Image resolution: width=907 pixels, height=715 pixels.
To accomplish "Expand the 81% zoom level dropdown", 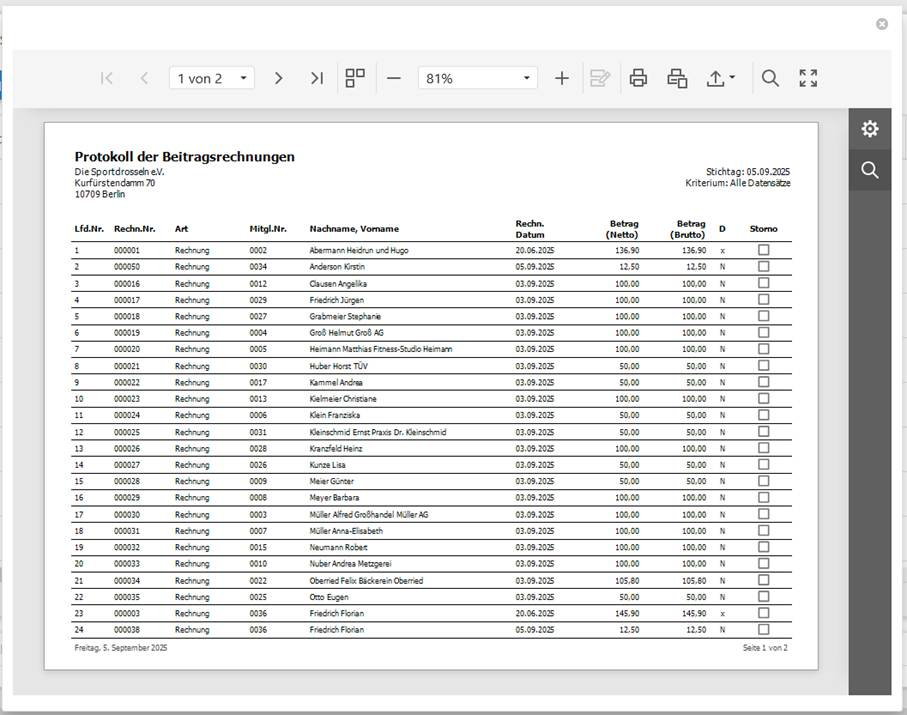I will coord(478,78).
